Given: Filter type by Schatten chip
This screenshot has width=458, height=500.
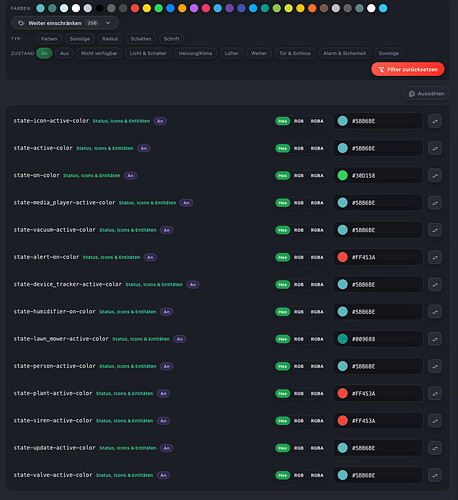Looking at the screenshot, I should point(141,39).
